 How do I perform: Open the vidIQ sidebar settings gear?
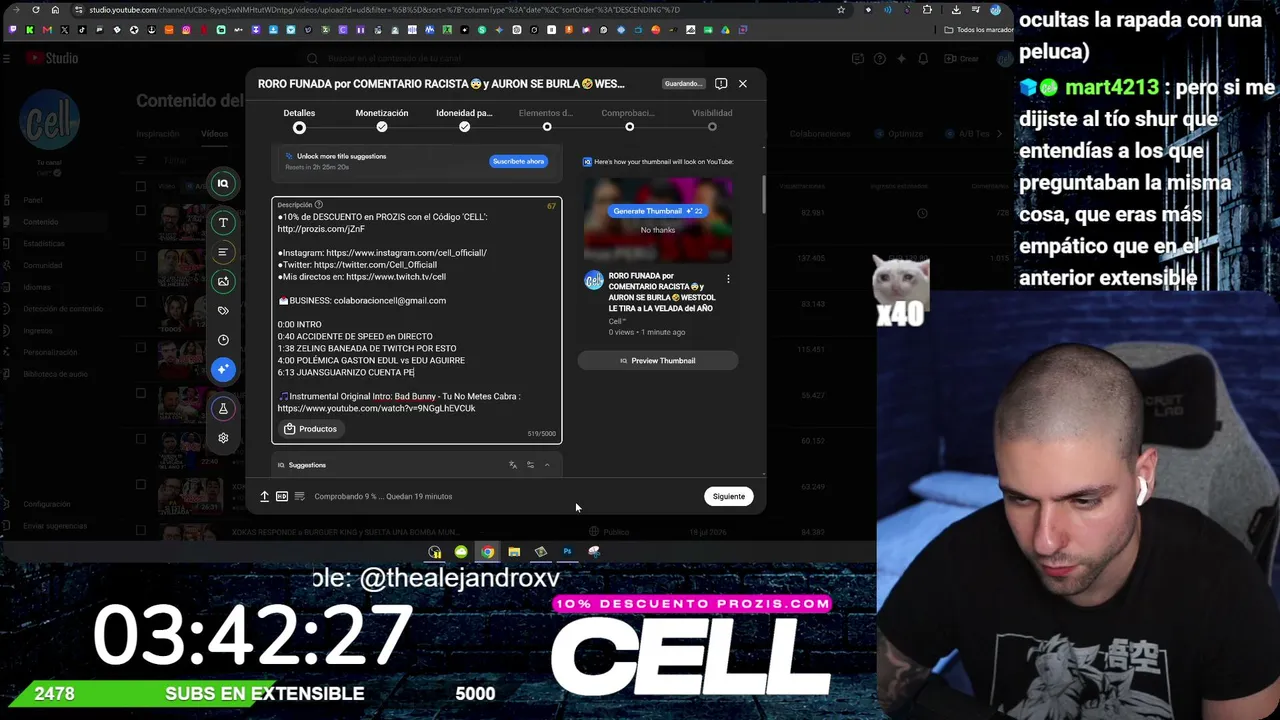click(x=223, y=438)
